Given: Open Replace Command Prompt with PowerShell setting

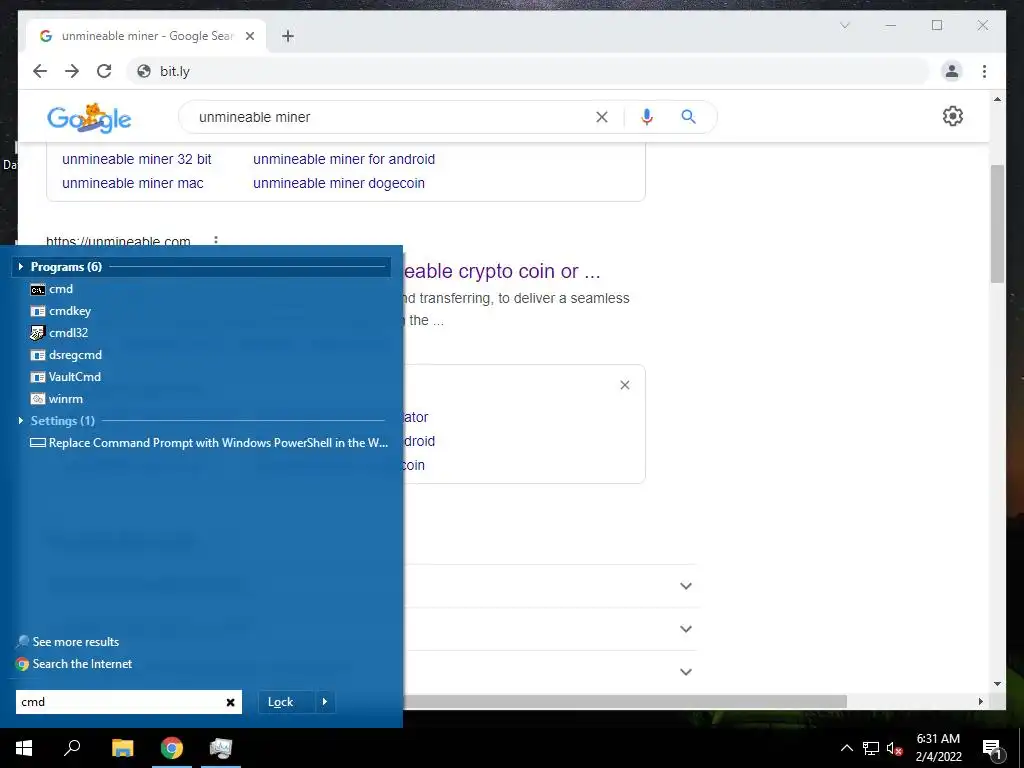Looking at the screenshot, I should [x=209, y=443].
